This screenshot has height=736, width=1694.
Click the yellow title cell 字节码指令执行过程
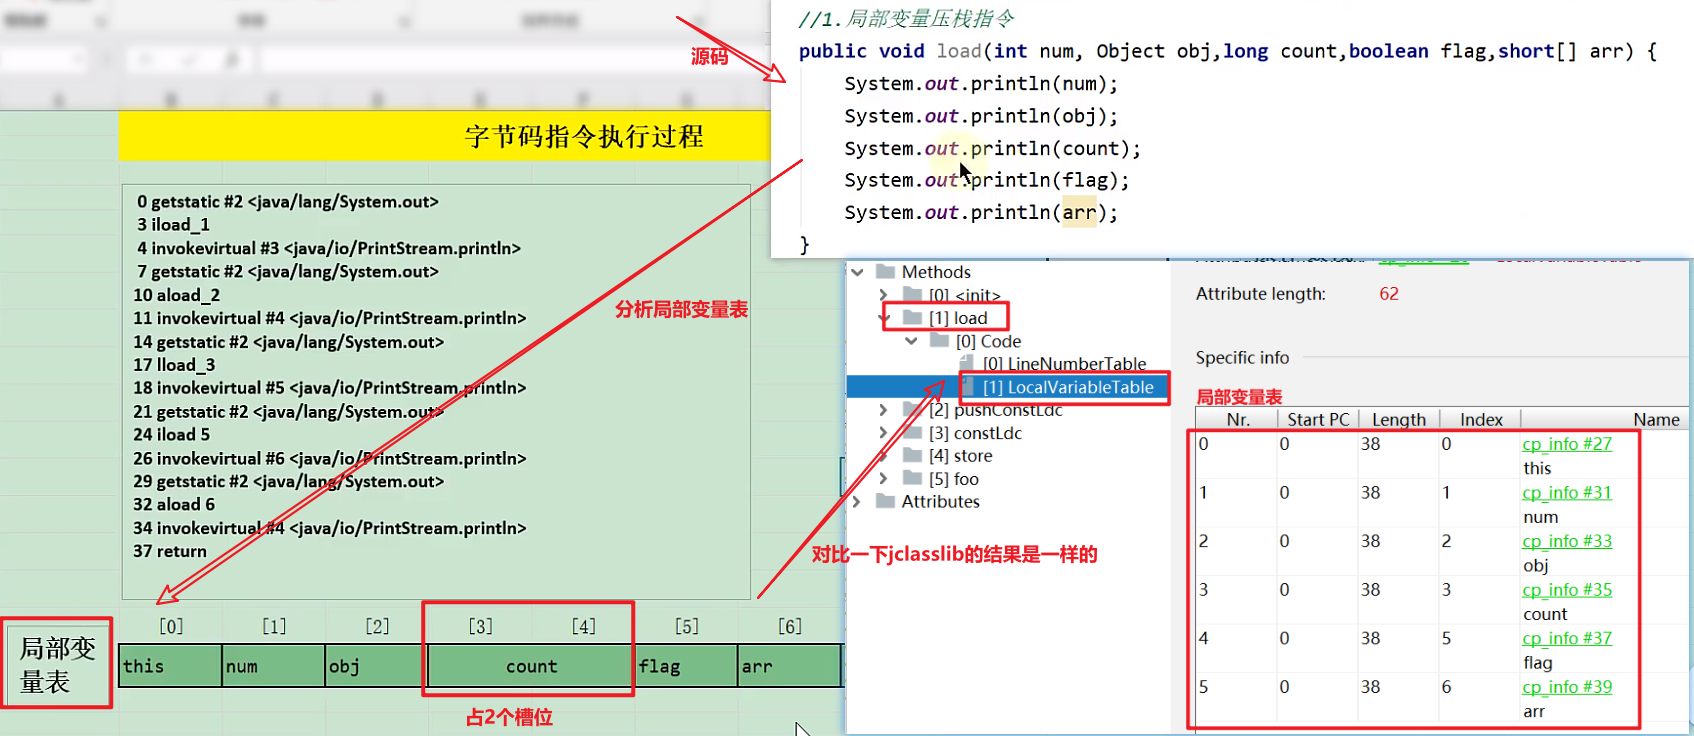[x=445, y=136]
